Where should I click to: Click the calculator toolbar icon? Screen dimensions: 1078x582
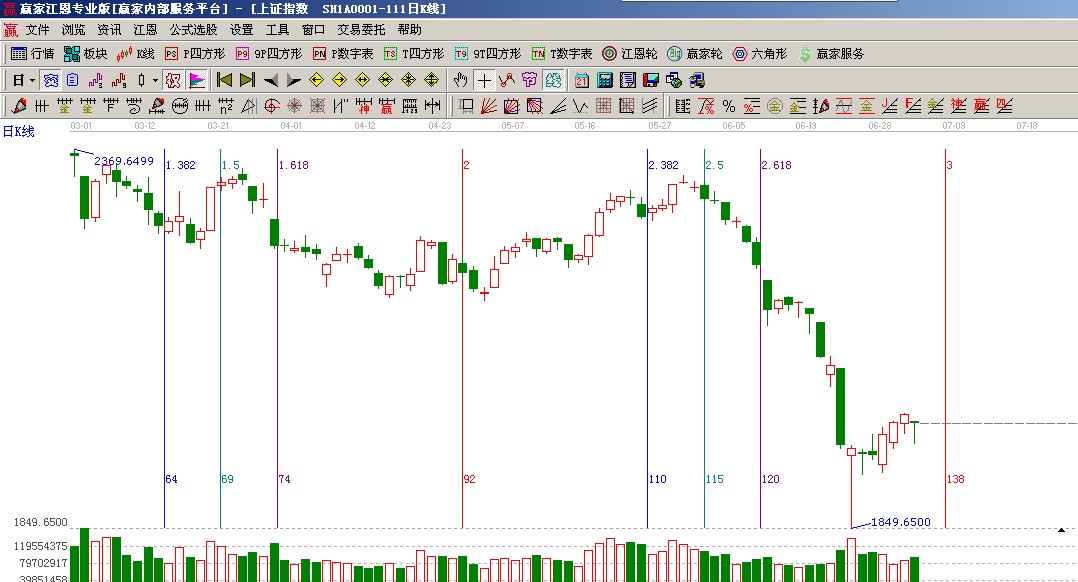(605, 80)
